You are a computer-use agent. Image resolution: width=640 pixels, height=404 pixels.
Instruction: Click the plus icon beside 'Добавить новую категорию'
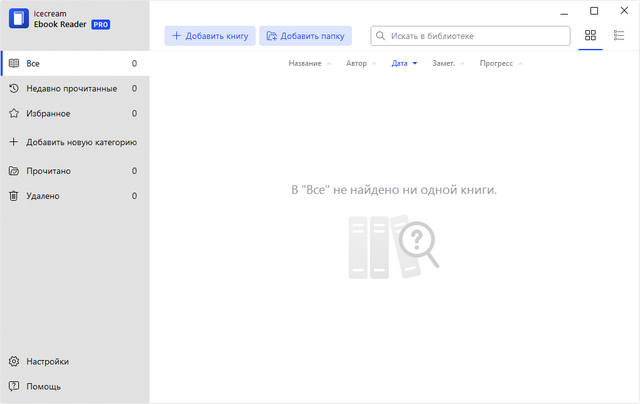pos(14,142)
